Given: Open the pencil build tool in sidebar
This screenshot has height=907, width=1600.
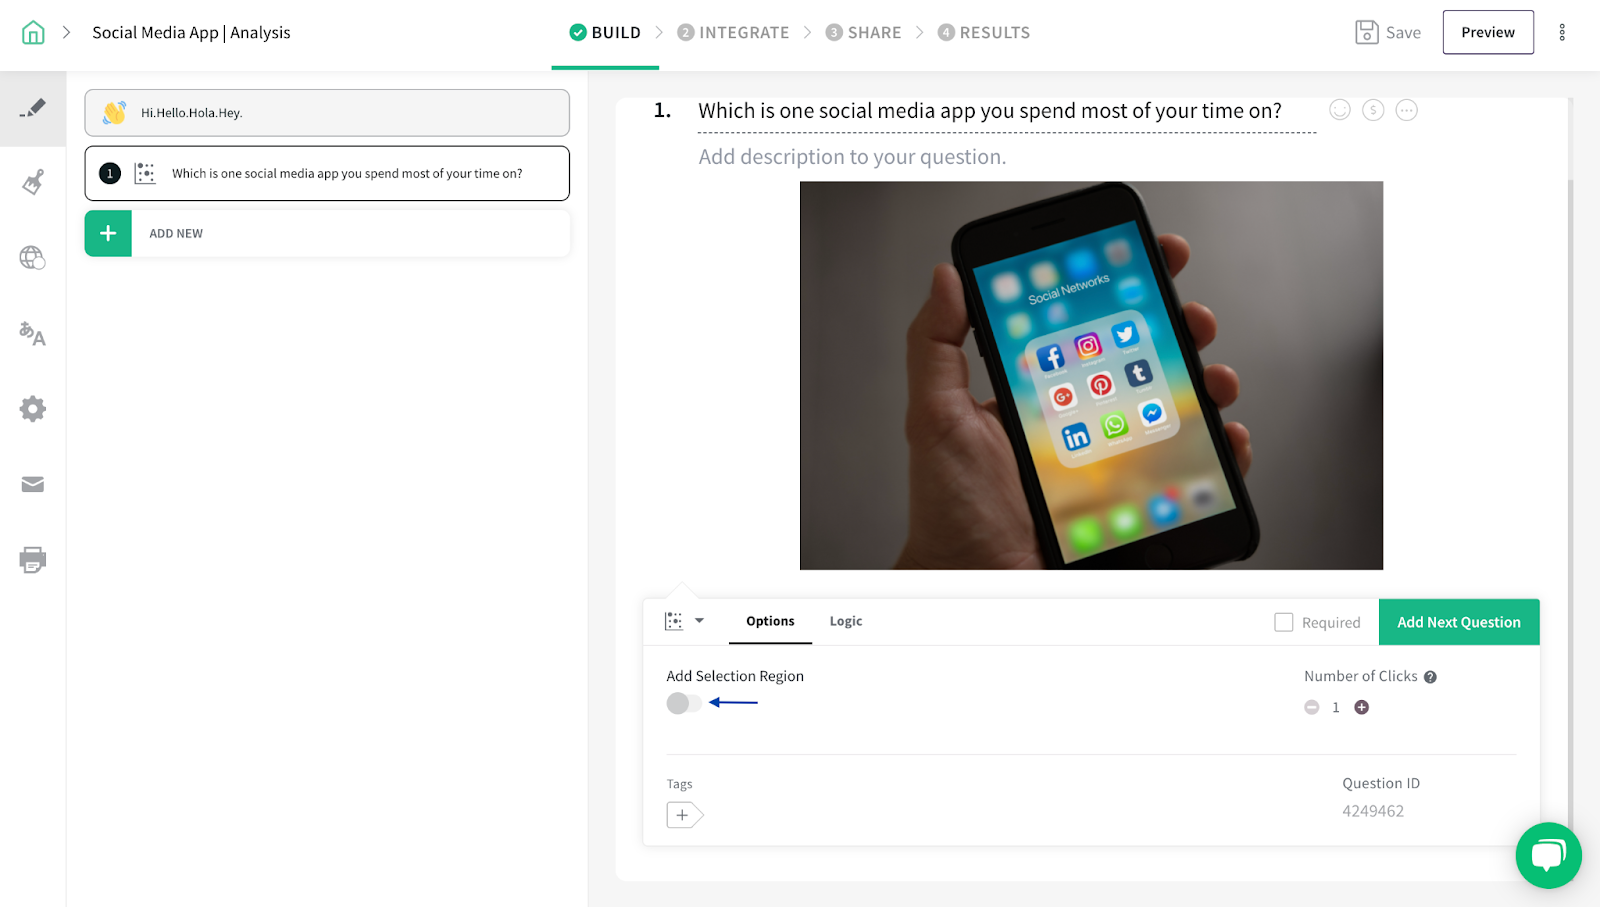Looking at the screenshot, I should click(x=33, y=108).
